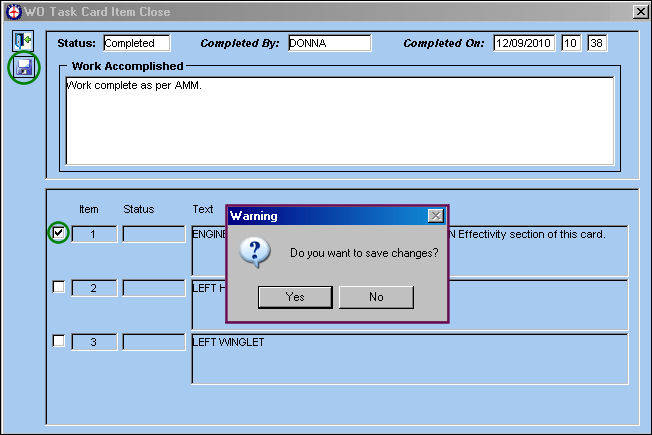Viewport: 652px width, 435px height.
Task: Decline saving with the No button
Action: tap(376, 297)
